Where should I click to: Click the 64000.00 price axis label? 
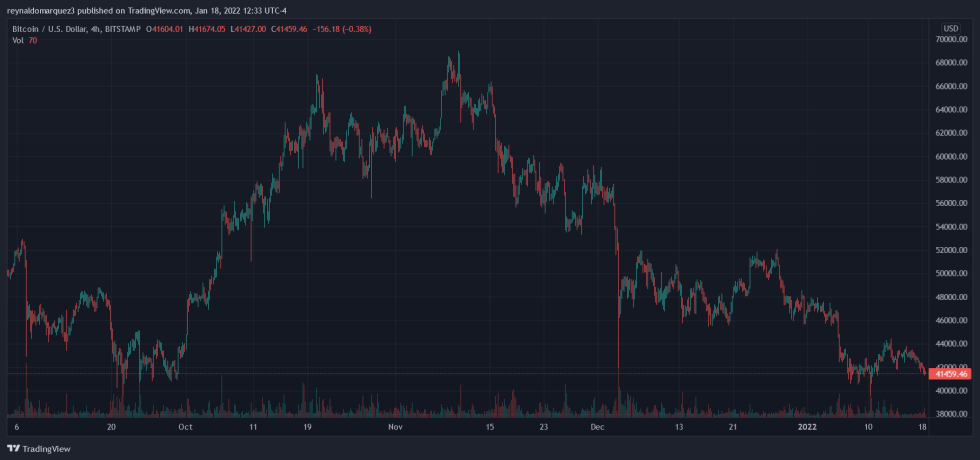click(950, 110)
